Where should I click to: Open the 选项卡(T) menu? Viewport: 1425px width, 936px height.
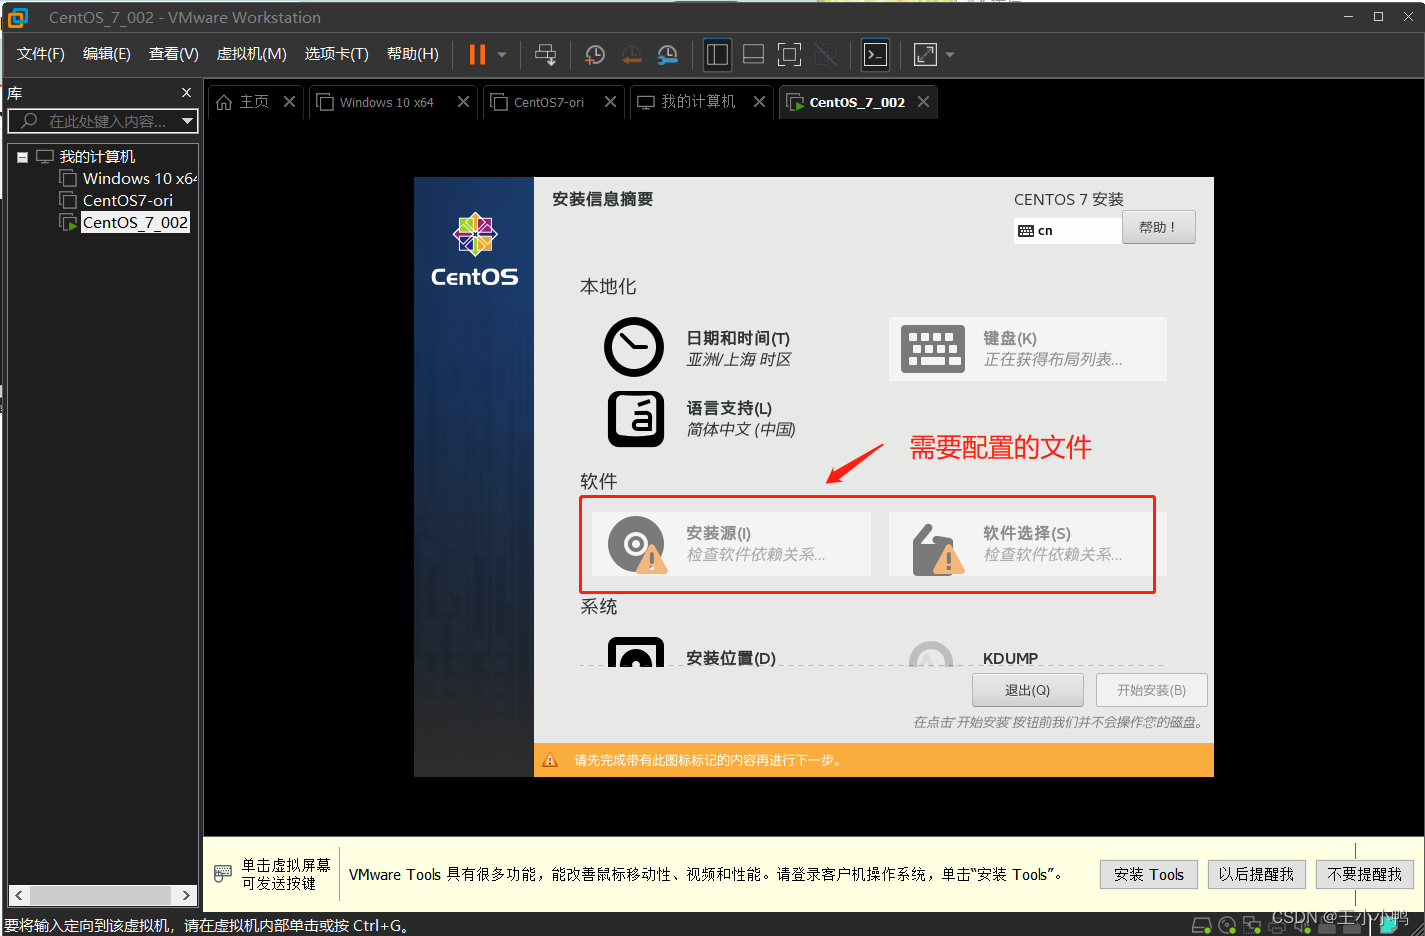point(337,54)
